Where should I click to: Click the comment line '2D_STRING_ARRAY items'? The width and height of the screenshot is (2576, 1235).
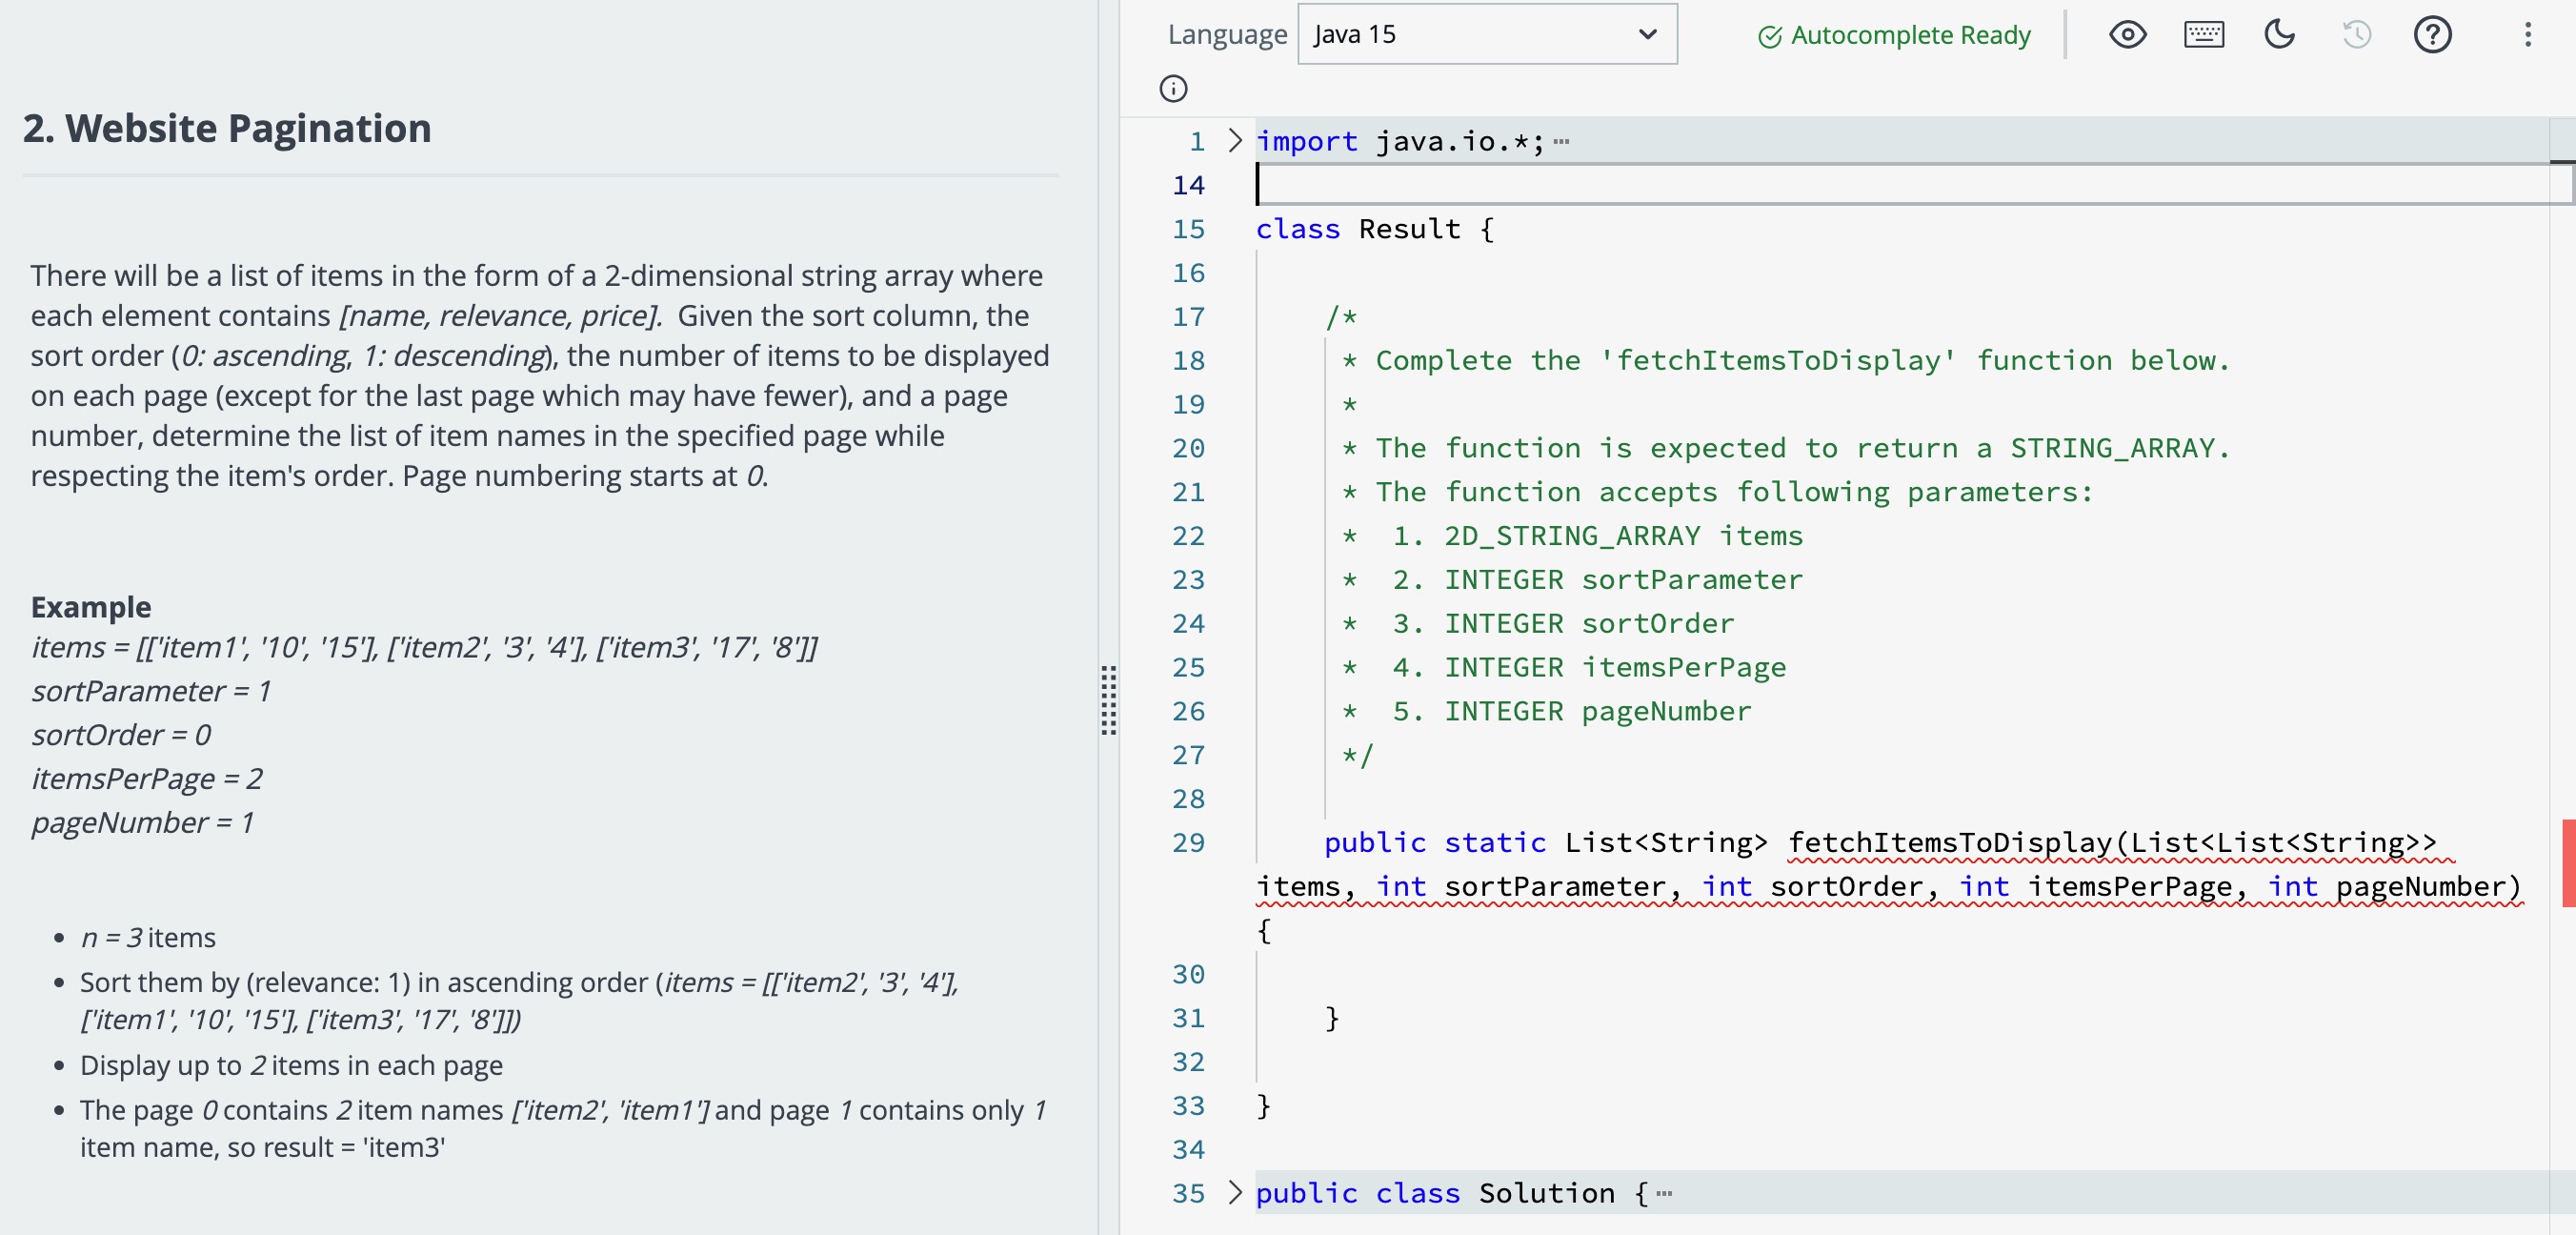pos(1623,536)
